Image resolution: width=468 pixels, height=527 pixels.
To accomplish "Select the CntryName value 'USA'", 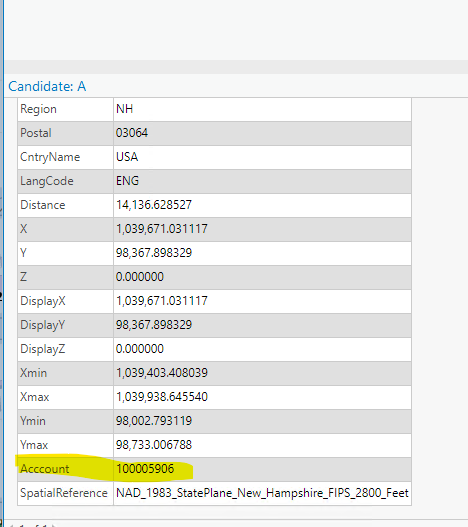I will [127, 157].
